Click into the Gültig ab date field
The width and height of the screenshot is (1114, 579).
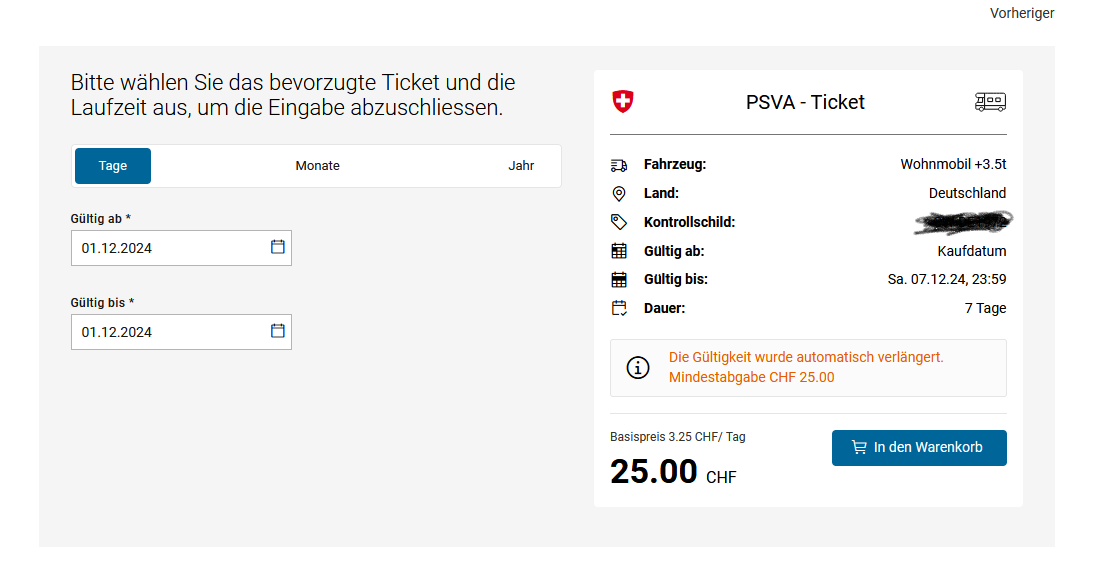(181, 248)
